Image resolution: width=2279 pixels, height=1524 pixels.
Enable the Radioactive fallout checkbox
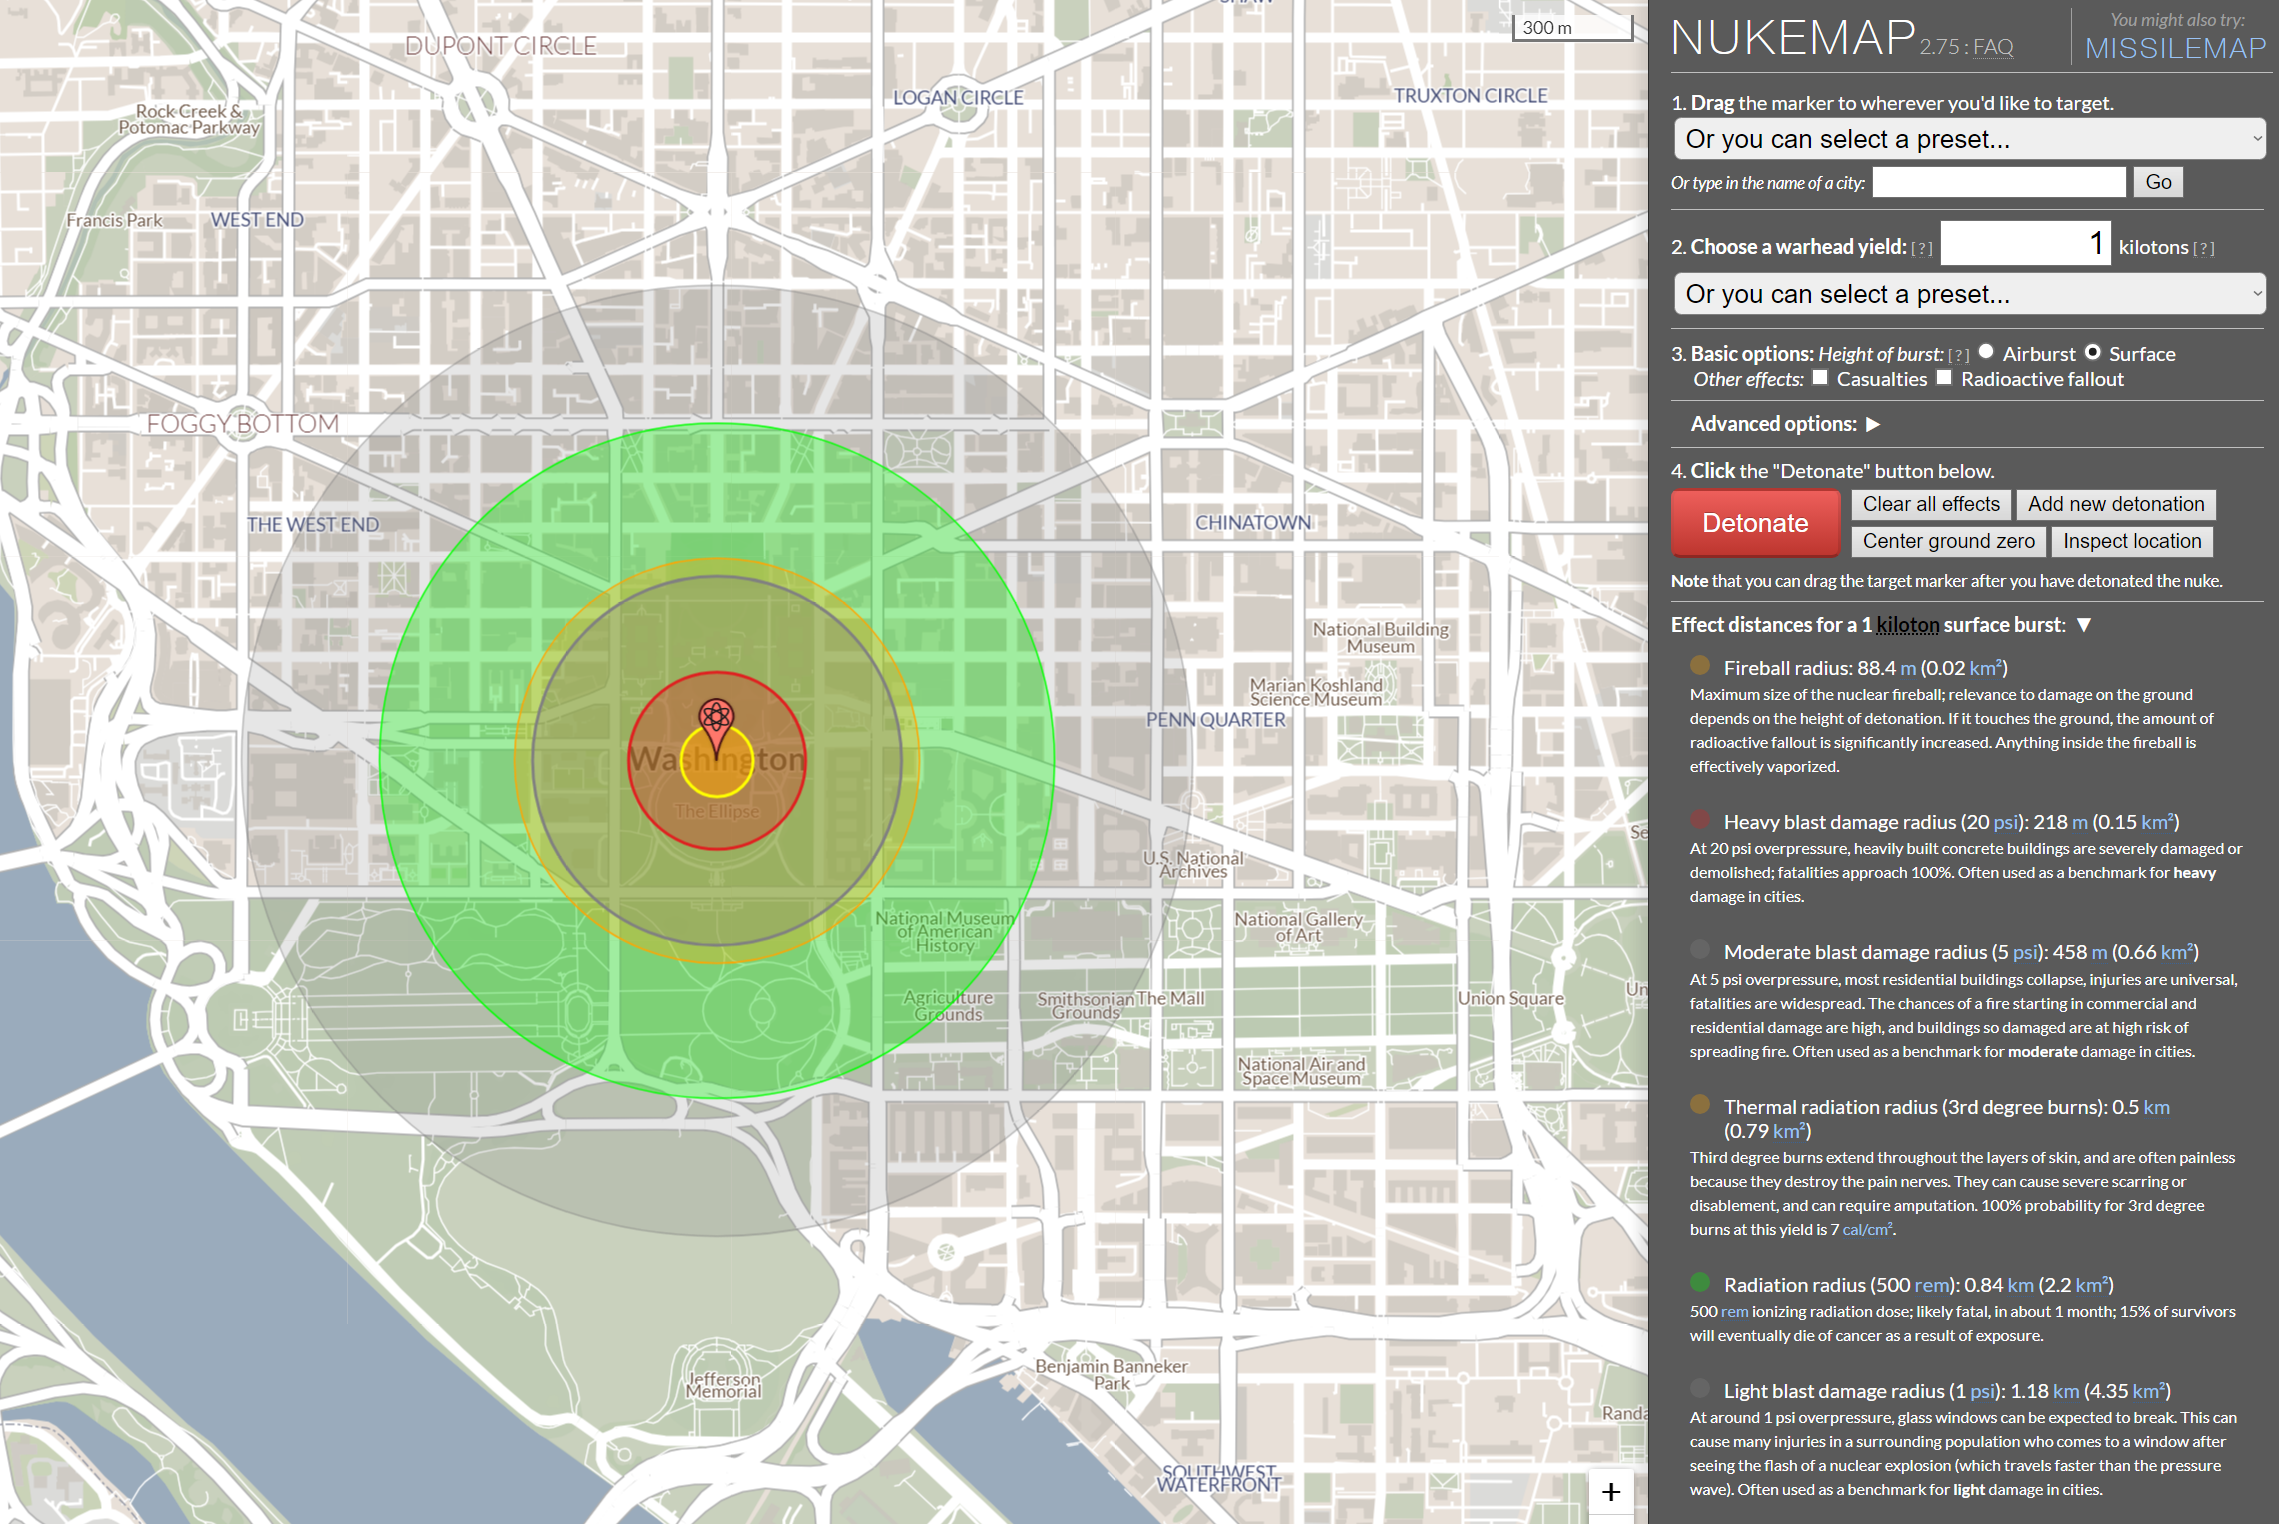(1944, 378)
